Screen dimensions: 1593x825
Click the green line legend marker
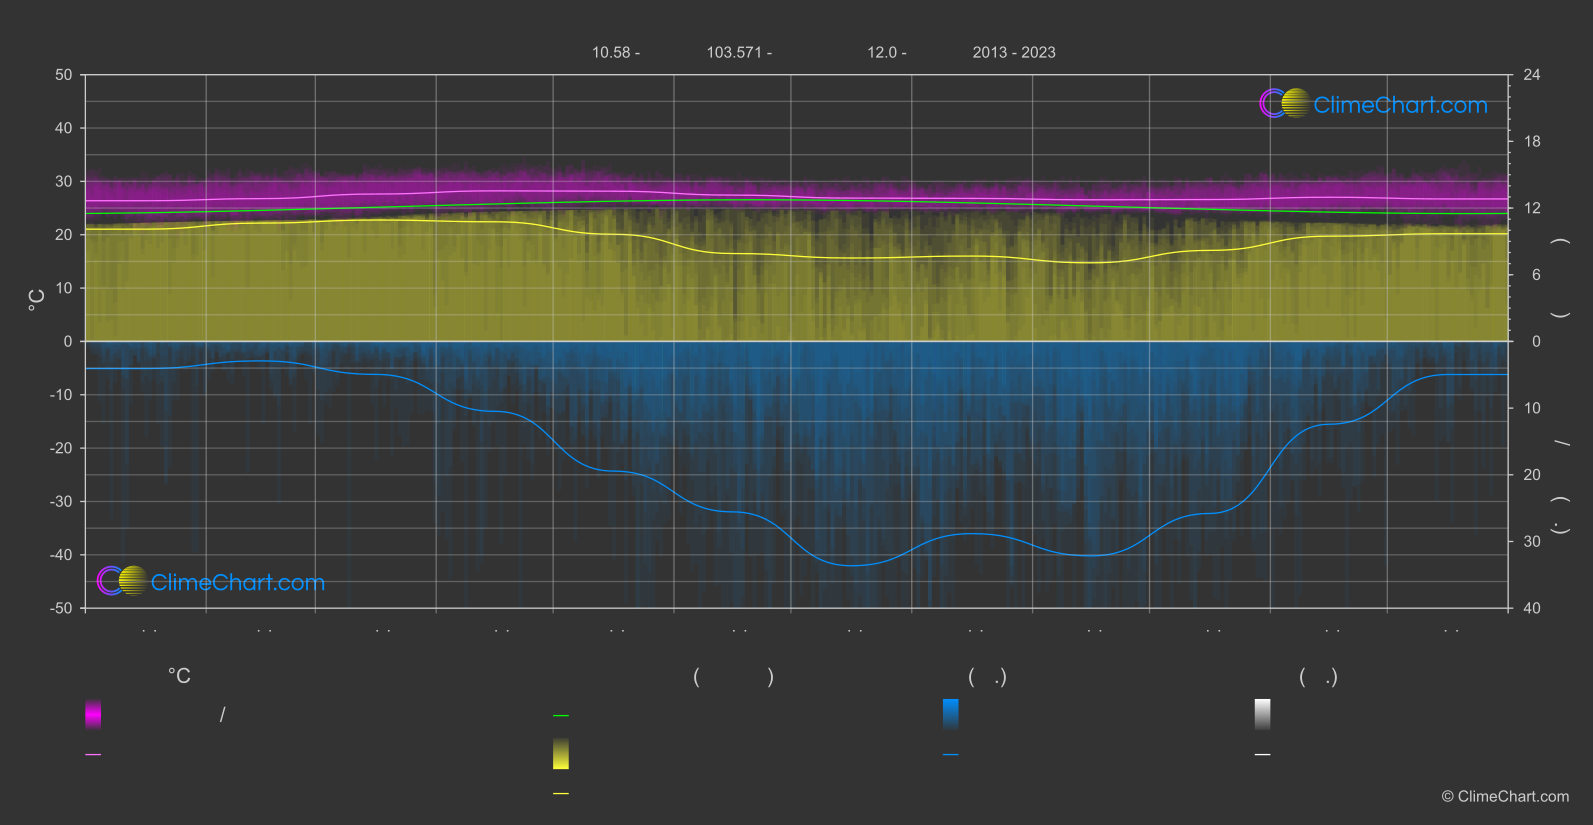(x=561, y=716)
